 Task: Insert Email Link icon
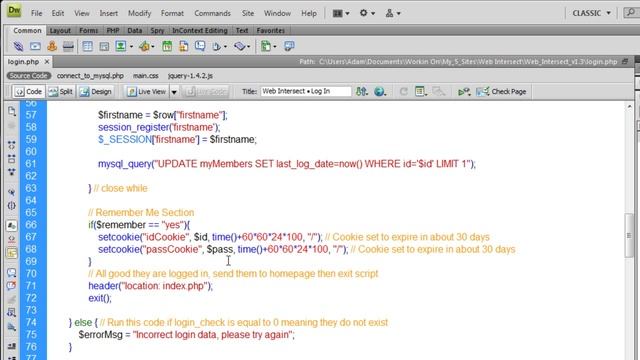point(35,46)
